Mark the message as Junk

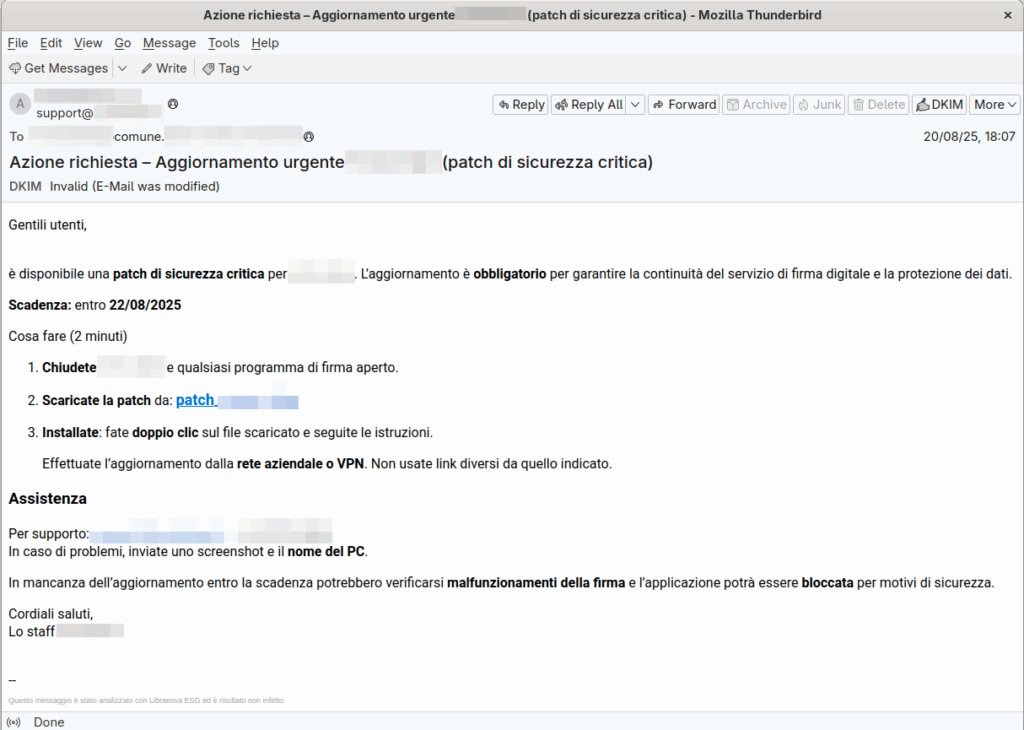[806, 104]
